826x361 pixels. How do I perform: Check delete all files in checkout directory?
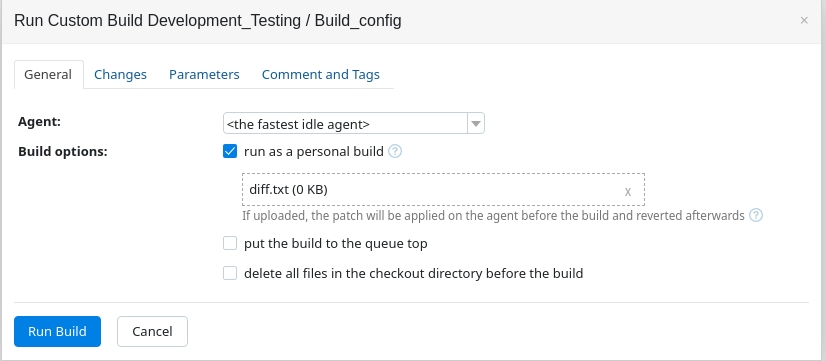click(x=230, y=273)
